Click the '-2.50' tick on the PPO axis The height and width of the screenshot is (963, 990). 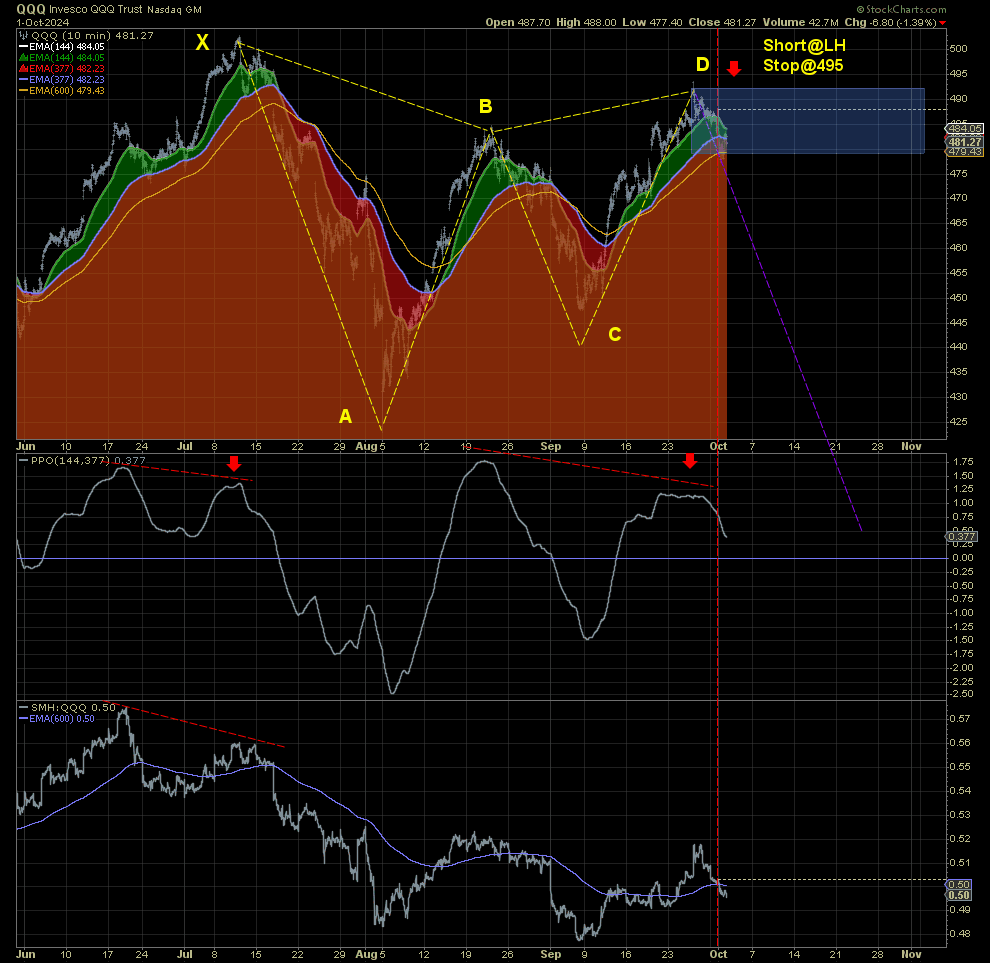tap(961, 694)
